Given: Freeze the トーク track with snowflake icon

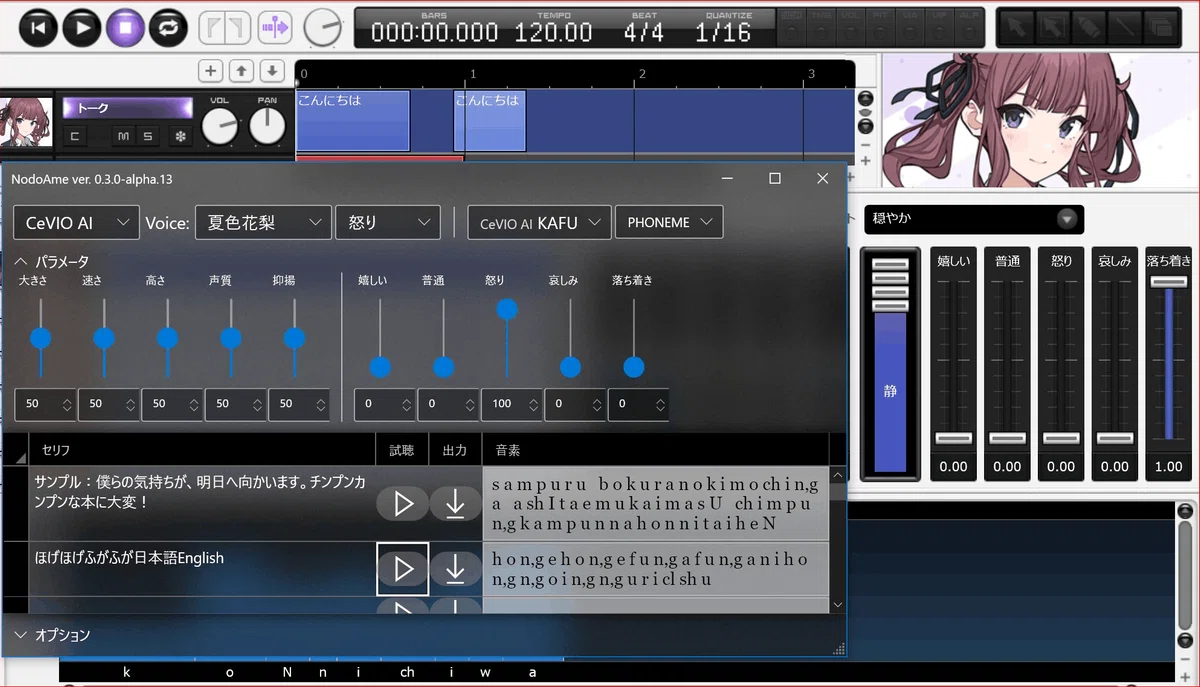Looking at the screenshot, I should pyautogui.click(x=181, y=136).
